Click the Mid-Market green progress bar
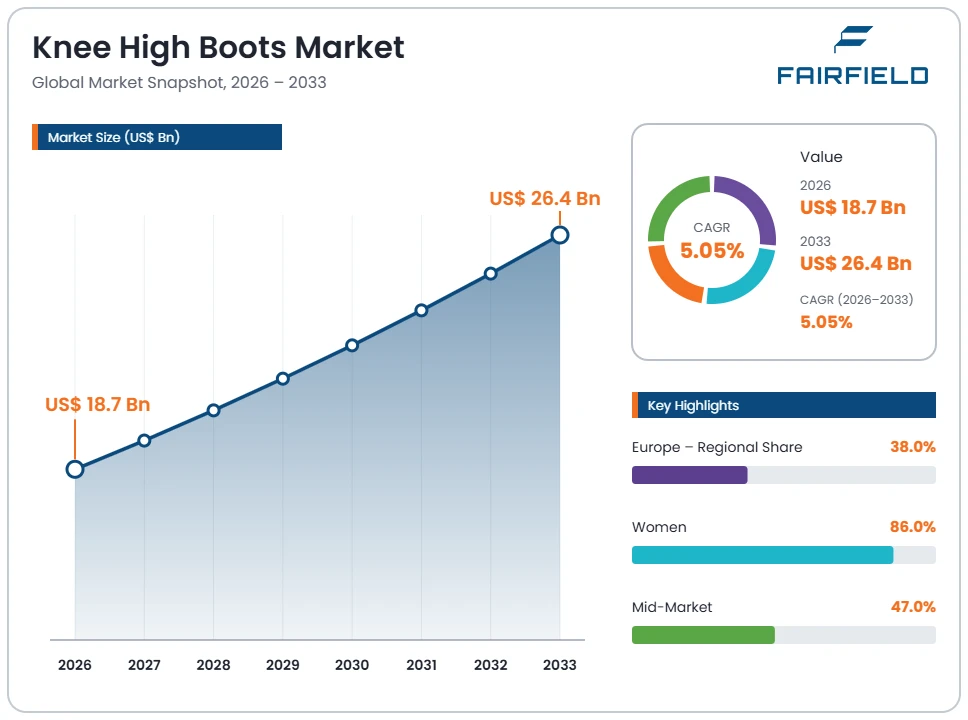 703,635
